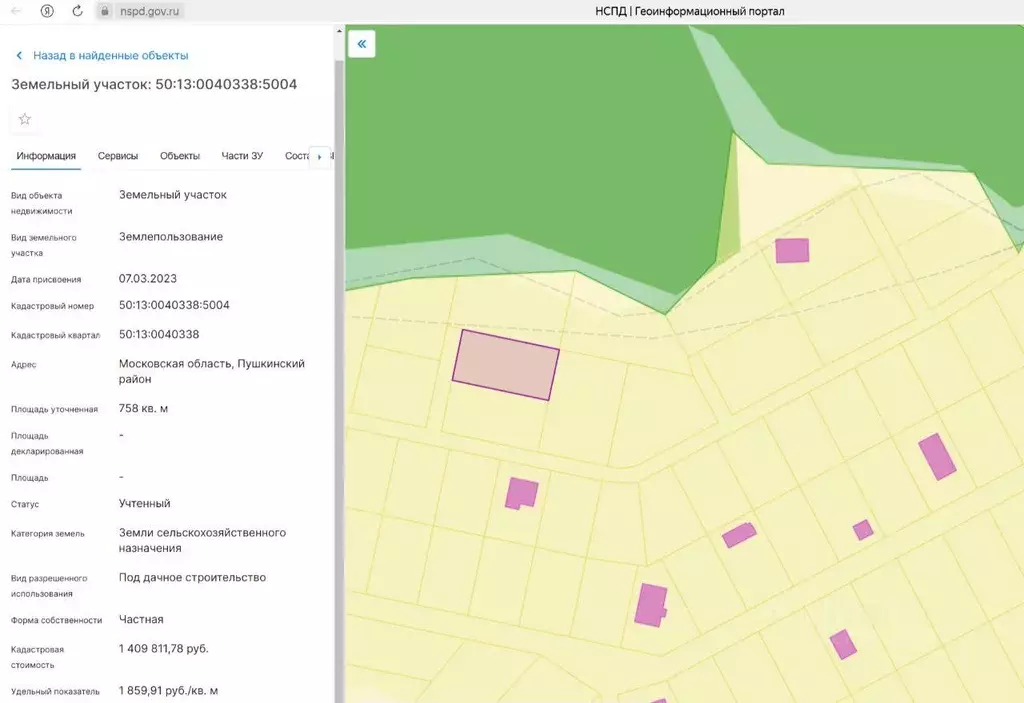Click the value Землепользование
The width and height of the screenshot is (1024, 703).
tap(170, 237)
